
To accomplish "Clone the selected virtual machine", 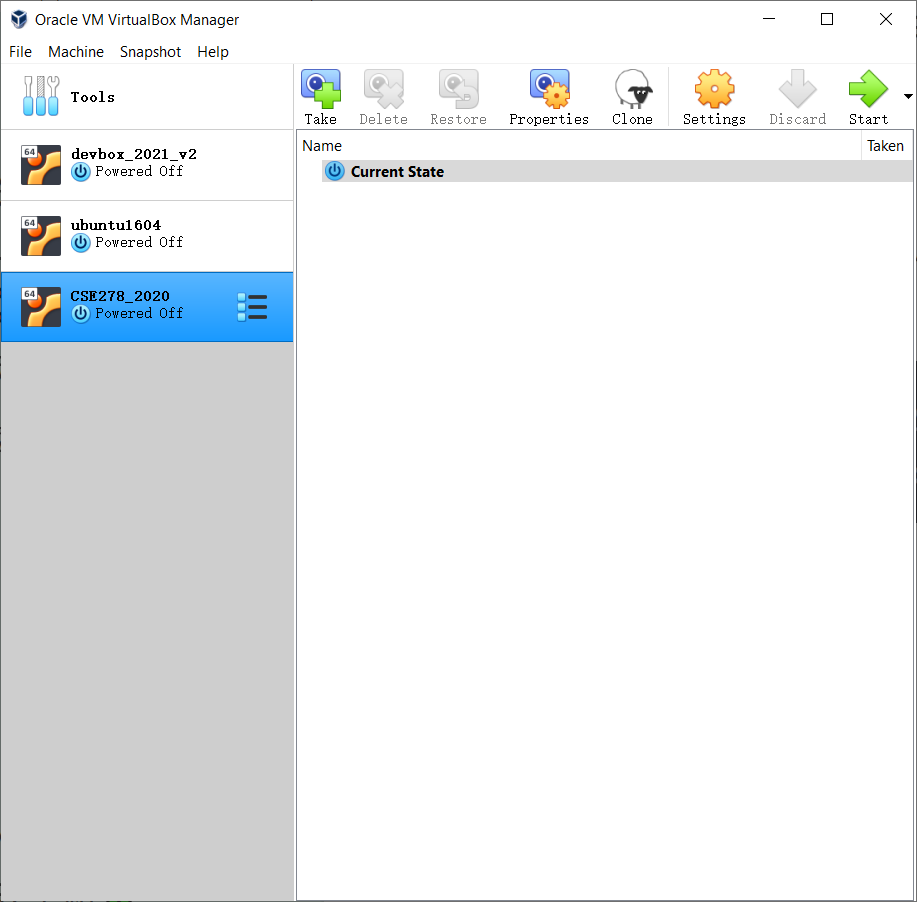I will click(632, 97).
